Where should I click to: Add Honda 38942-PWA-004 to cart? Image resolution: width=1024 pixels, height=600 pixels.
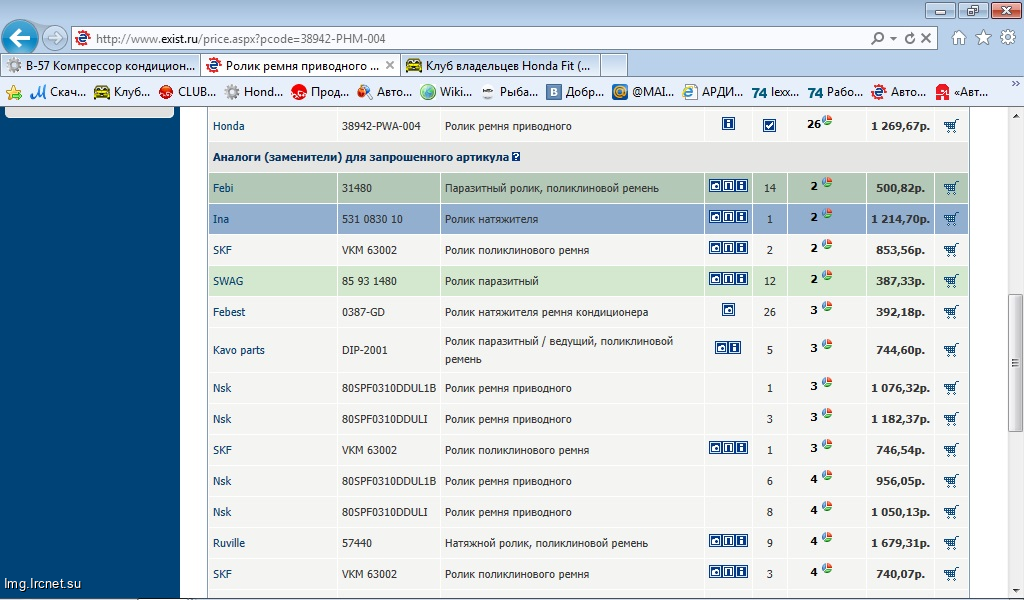pos(951,127)
